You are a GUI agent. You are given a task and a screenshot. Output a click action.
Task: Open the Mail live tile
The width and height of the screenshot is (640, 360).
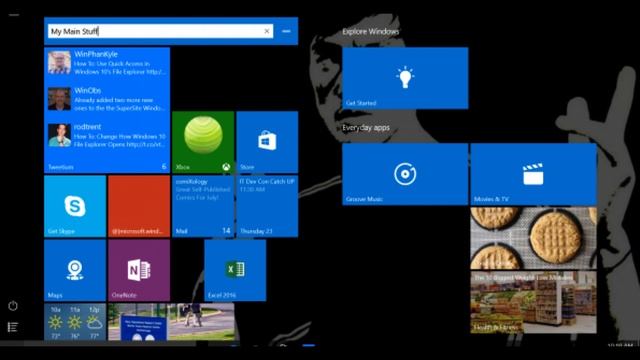203,206
